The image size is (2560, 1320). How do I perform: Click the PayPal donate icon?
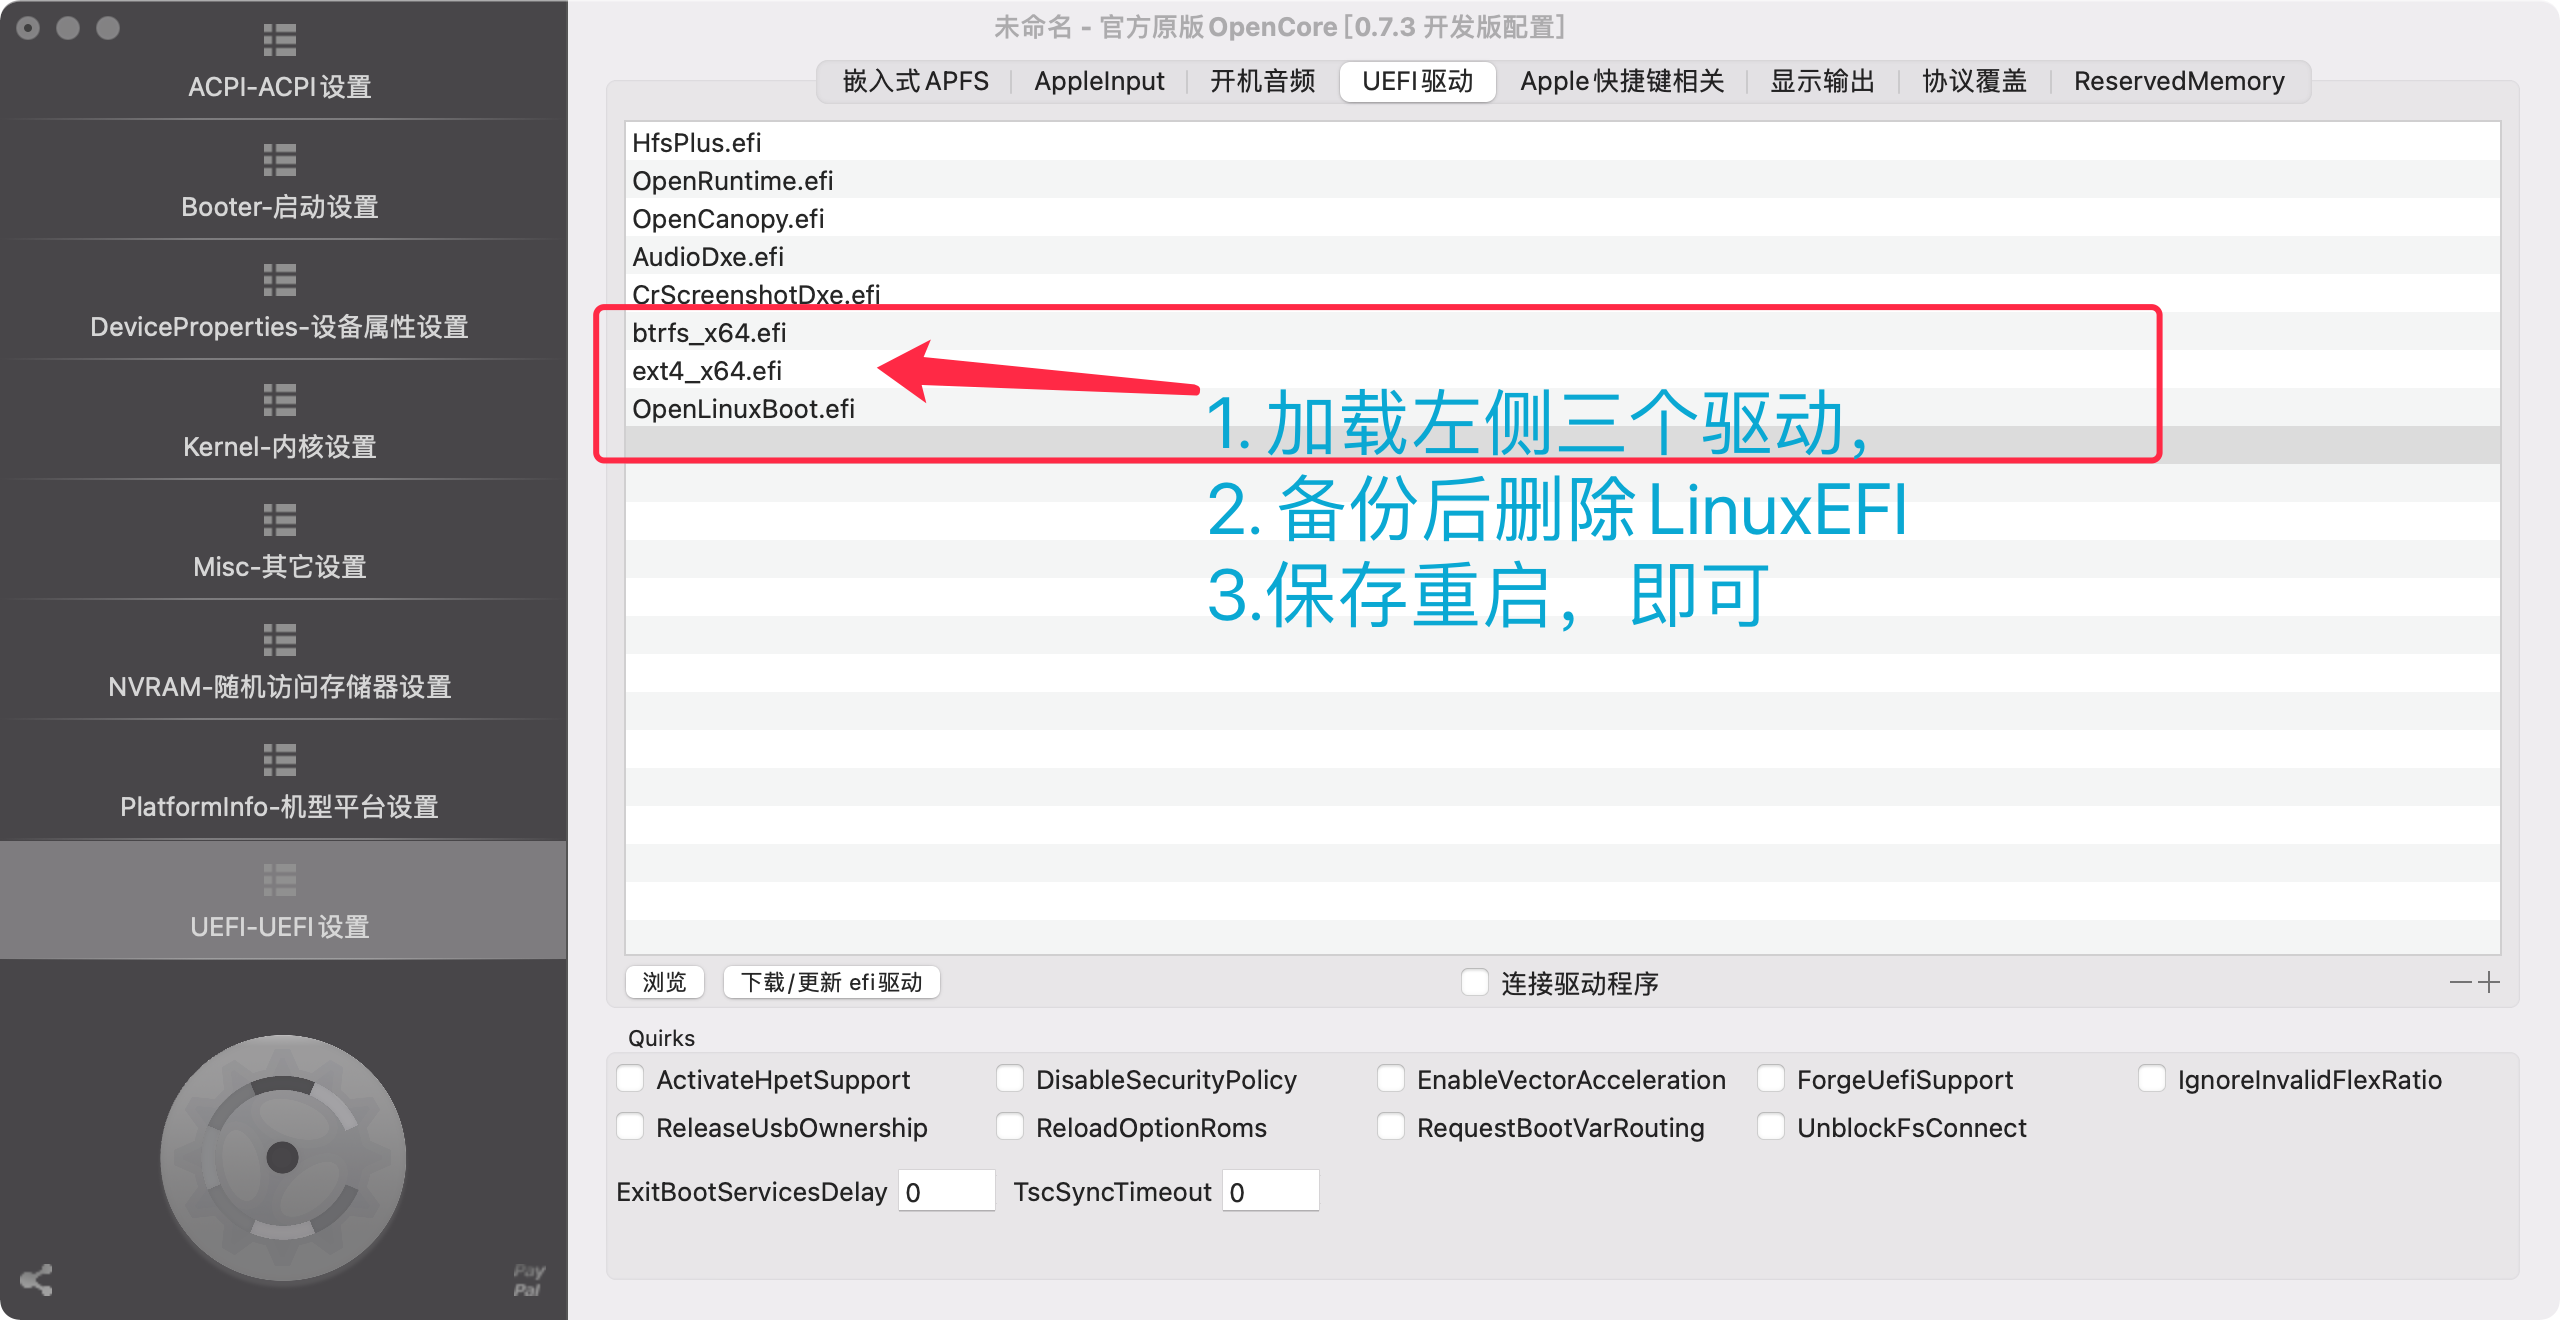[x=528, y=1280]
